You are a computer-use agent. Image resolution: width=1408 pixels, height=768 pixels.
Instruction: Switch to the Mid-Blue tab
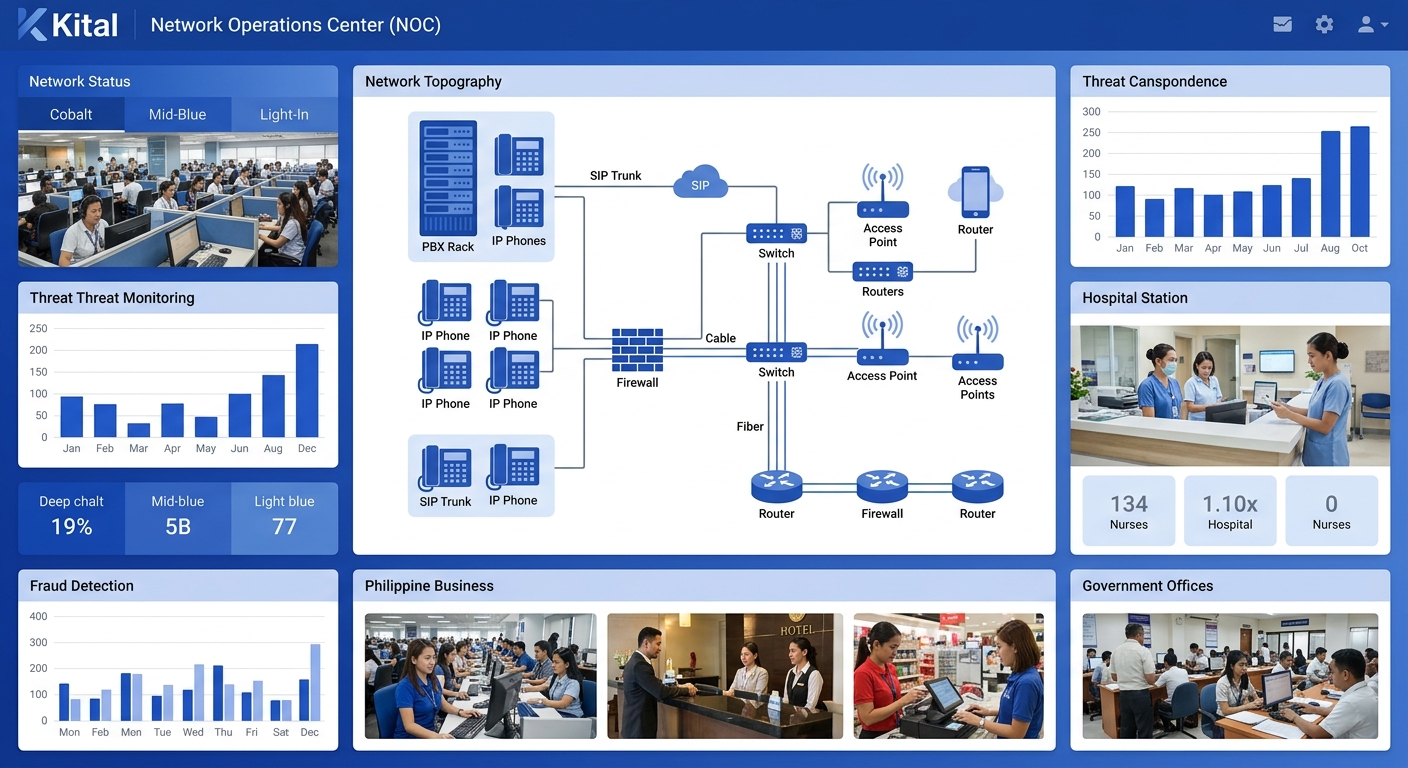178,114
